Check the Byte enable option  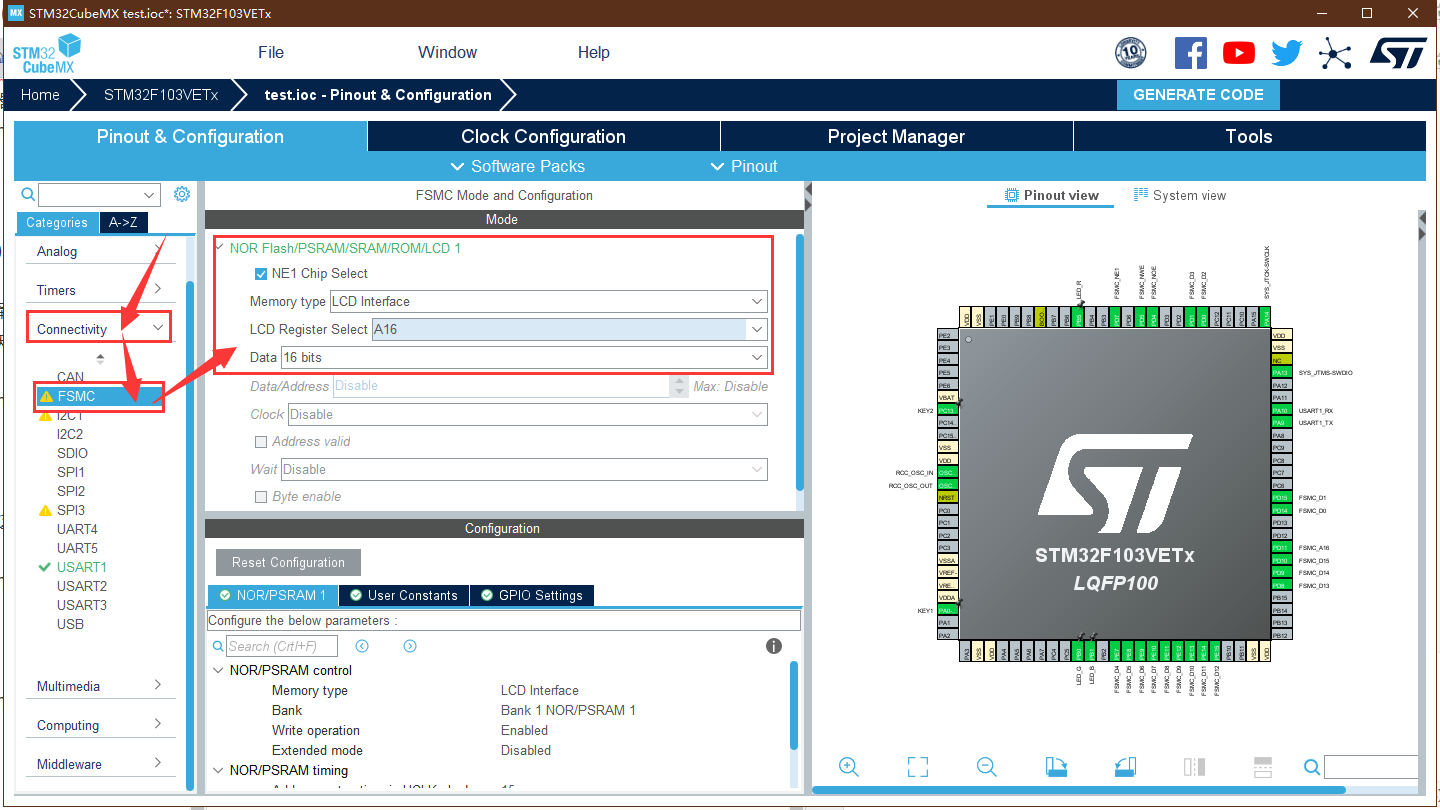click(x=261, y=496)
